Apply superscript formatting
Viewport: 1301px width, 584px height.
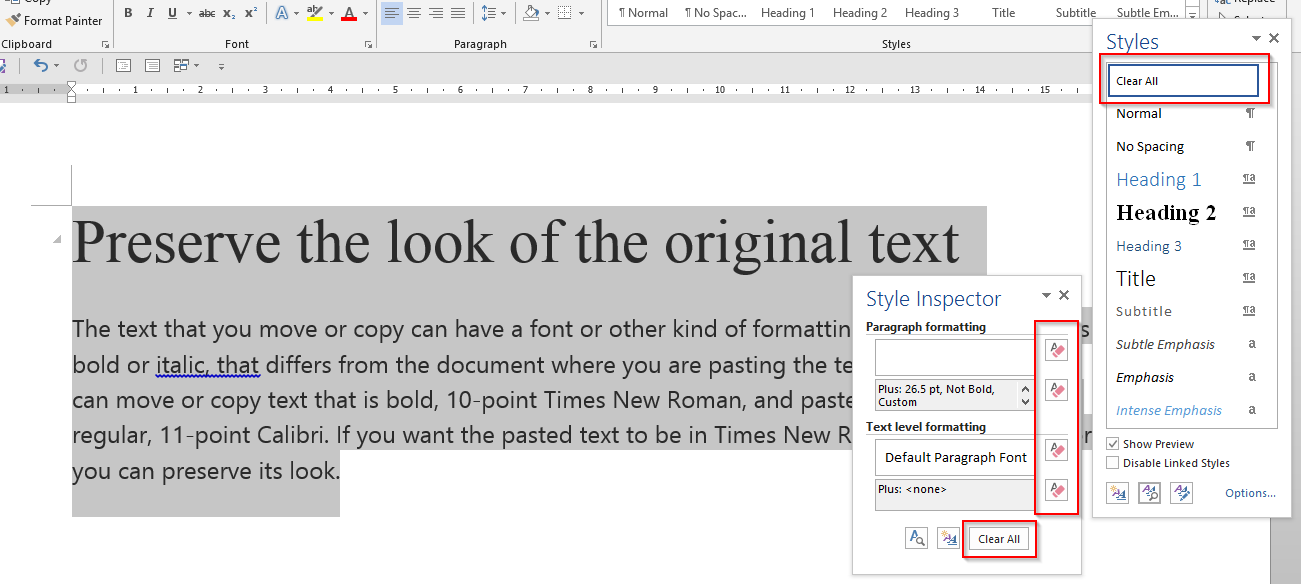pos(251,13)
